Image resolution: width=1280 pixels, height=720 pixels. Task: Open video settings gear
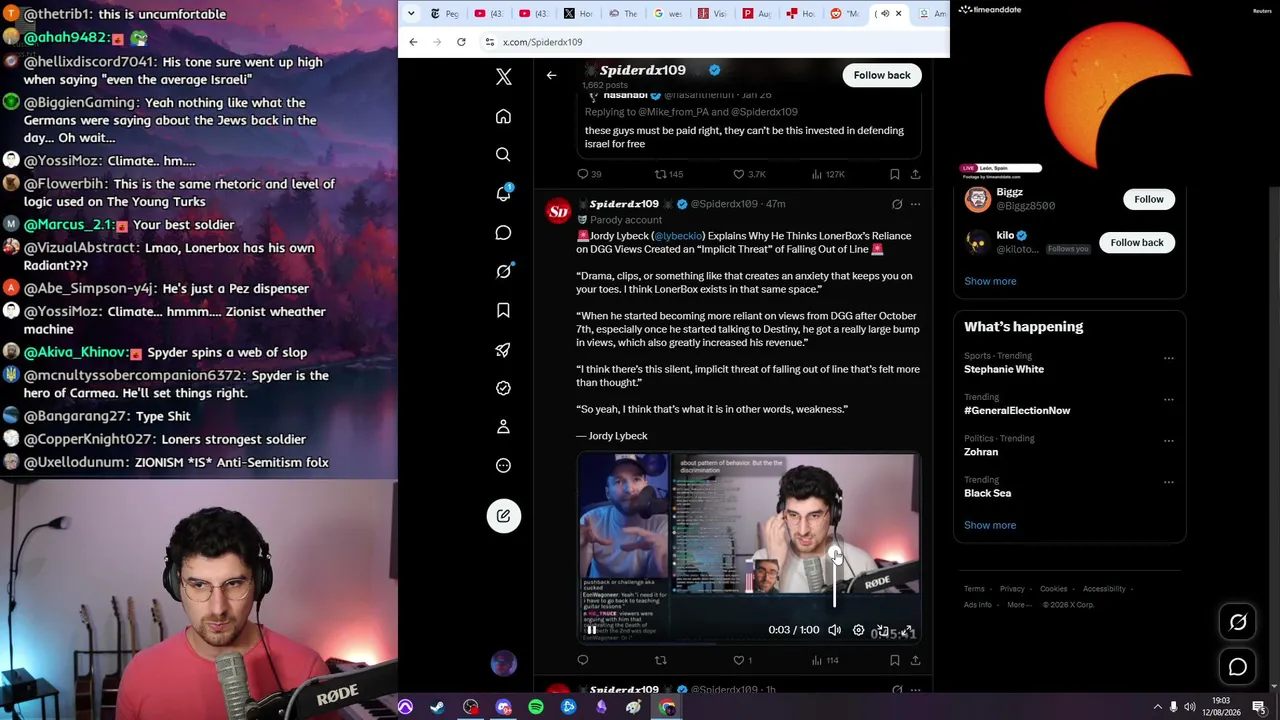(858, 630)
